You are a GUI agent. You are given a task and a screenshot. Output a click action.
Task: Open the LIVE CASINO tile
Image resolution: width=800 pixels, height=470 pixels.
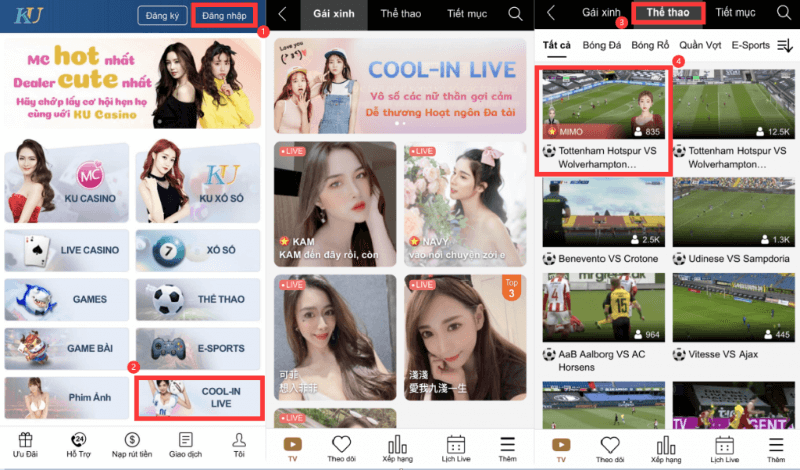pos(67,250)
